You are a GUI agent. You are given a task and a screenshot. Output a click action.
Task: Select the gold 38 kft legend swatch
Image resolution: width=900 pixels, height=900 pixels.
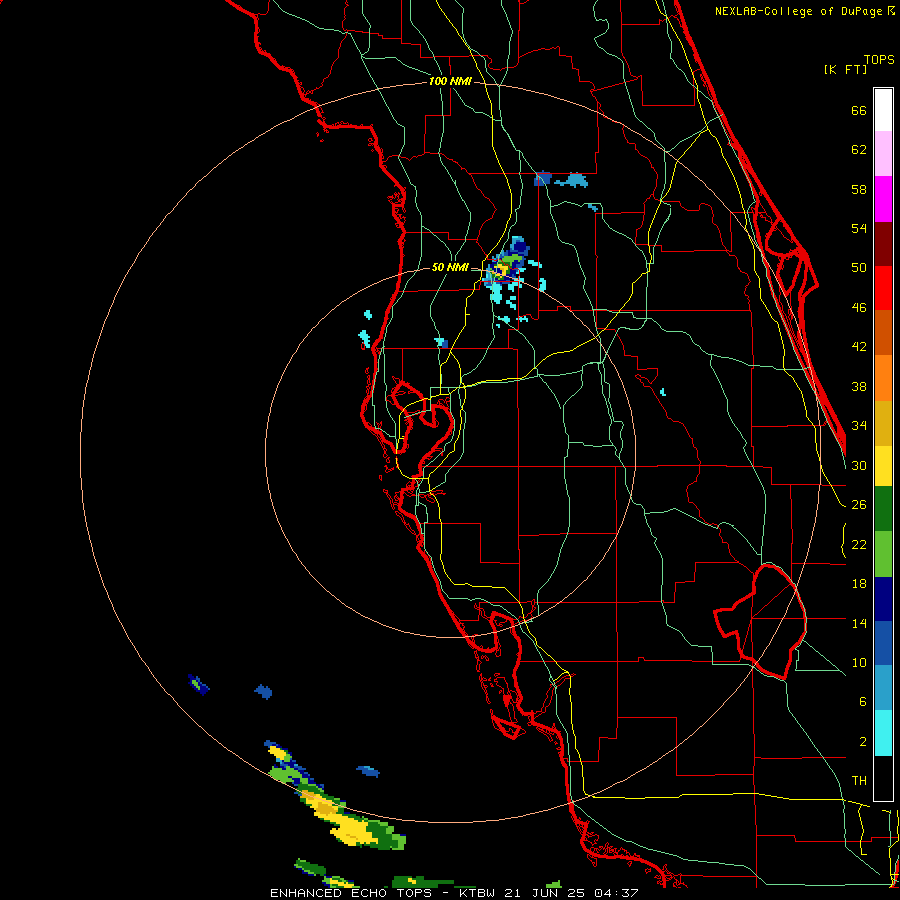point(883,423)
